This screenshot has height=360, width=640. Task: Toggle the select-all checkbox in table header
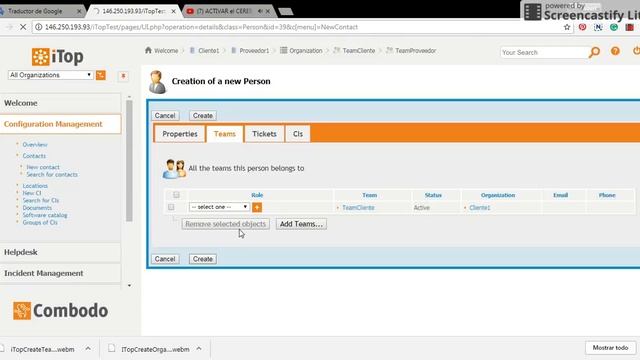[x=176, y=195]
